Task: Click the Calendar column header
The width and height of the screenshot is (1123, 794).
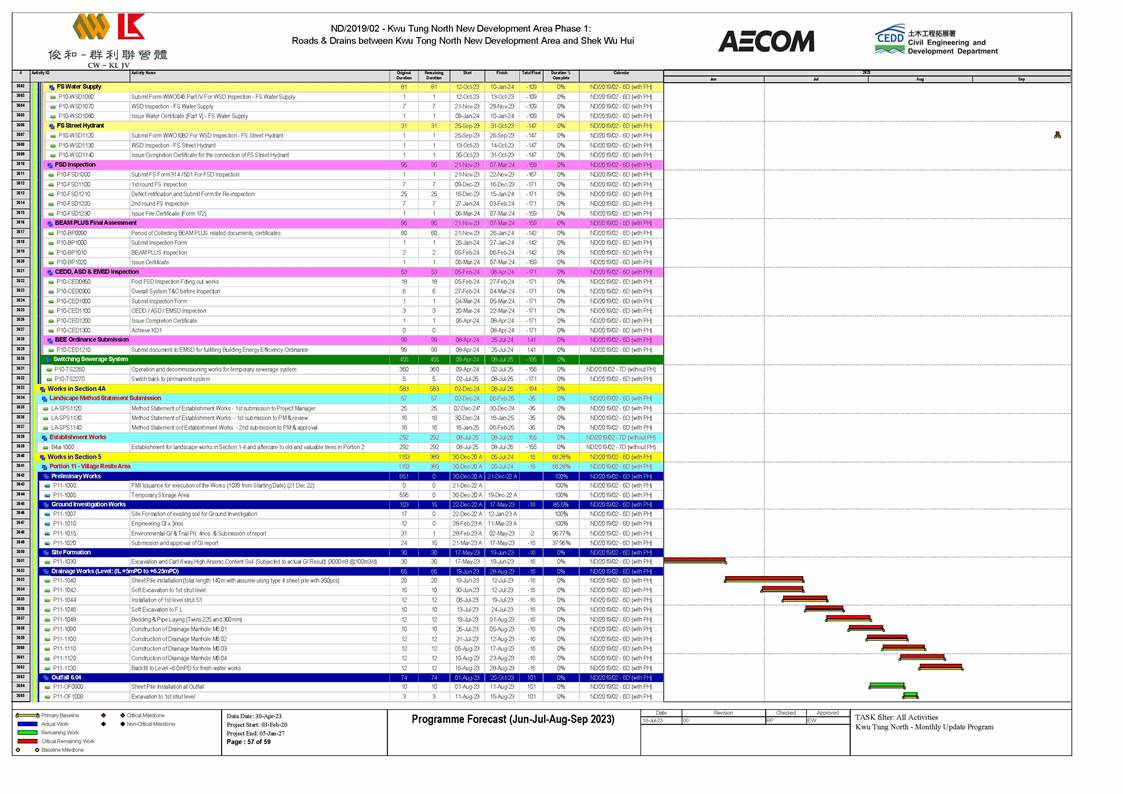Action: [x=621, y=74]
